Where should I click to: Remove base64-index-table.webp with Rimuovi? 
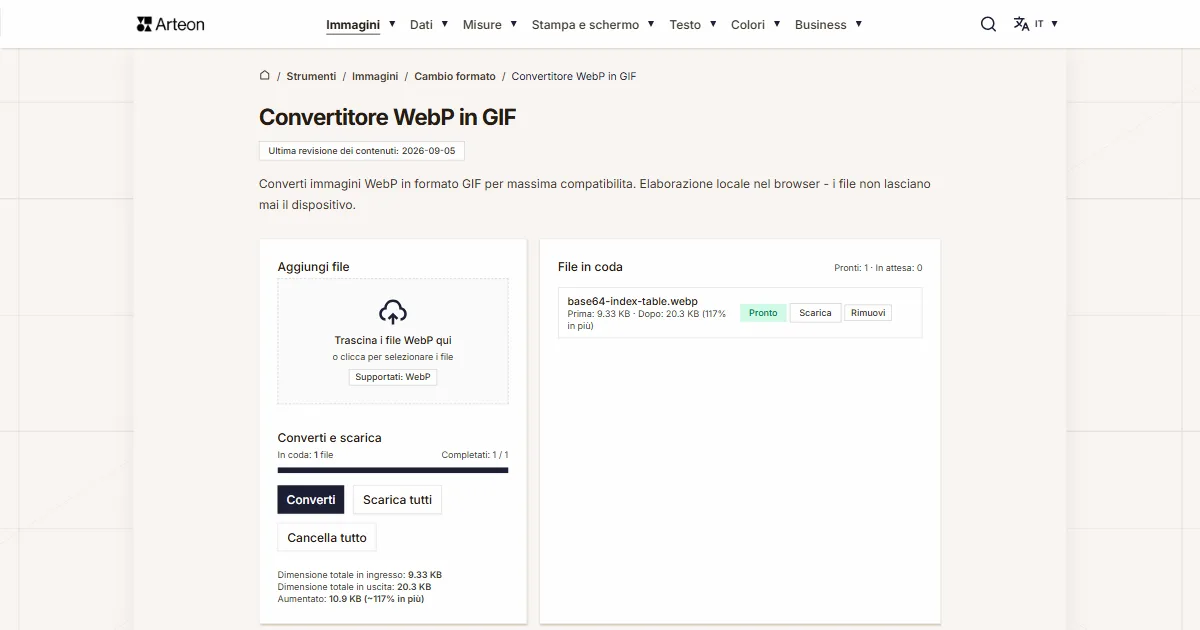pyautogui.click(x=868, y=313)
